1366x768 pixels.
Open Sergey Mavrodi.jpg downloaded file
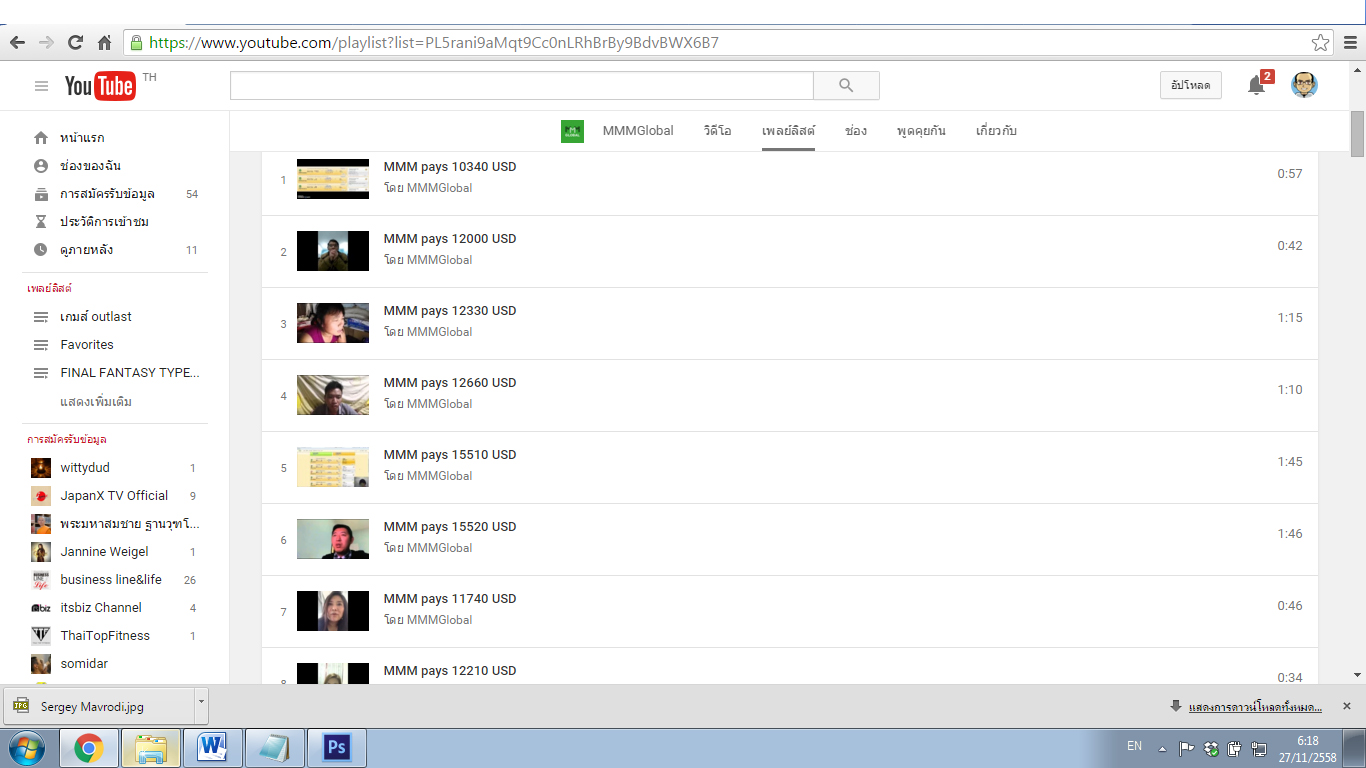click(x=98, y=706)
